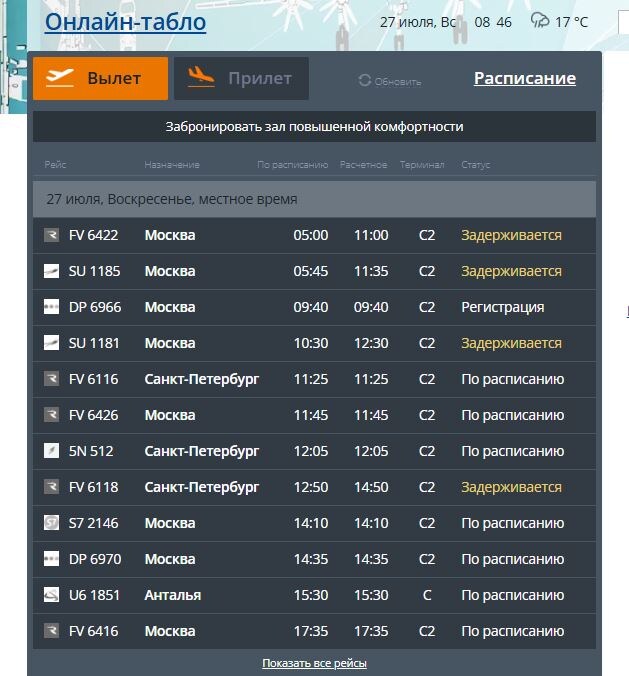This screenshot has width=629, height=676.
Task: Select flight number FV 6422
Action: [x=93, y=235]
